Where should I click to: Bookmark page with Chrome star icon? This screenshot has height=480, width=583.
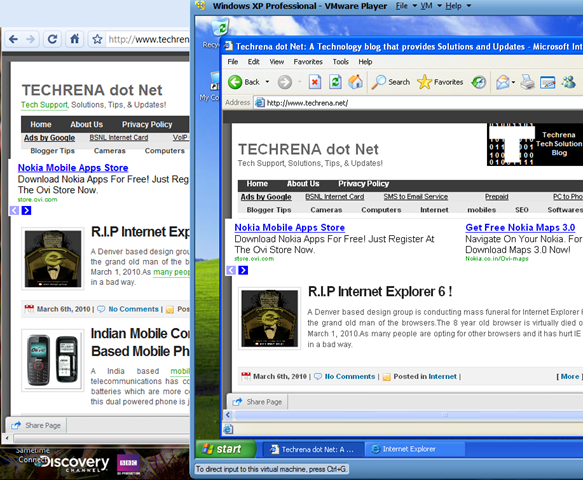[97, 39]
